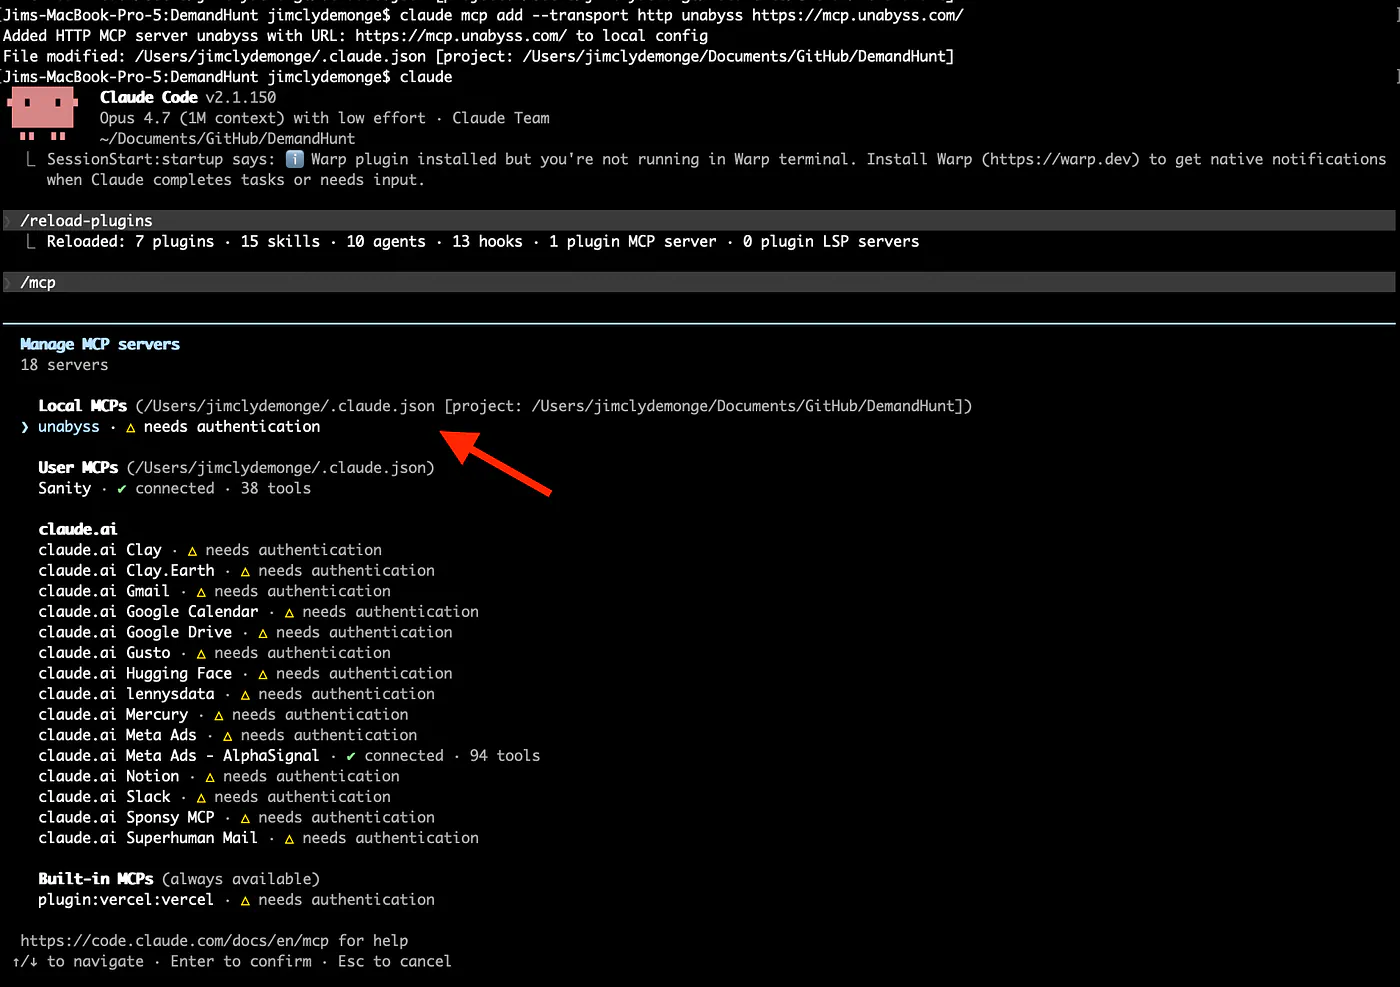Select the Sanity user MCP server
This screenshot has height=987, width=1400.
pos(64,488)
